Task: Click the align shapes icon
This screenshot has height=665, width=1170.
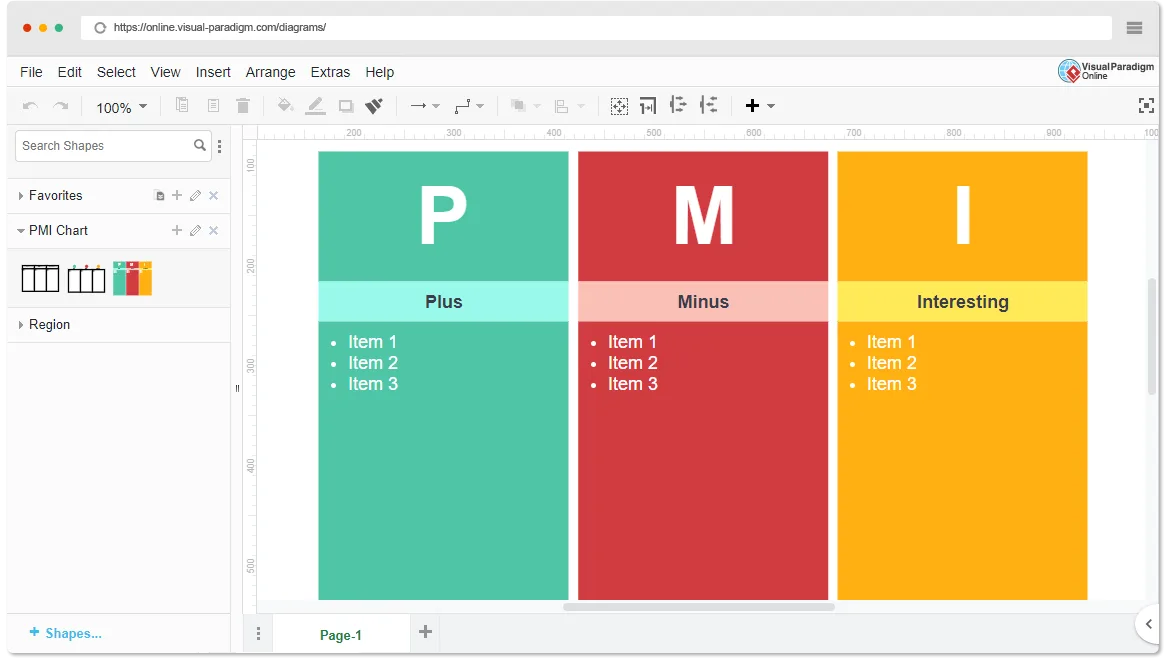Action: pyautogui.click(x=561, y=106)
